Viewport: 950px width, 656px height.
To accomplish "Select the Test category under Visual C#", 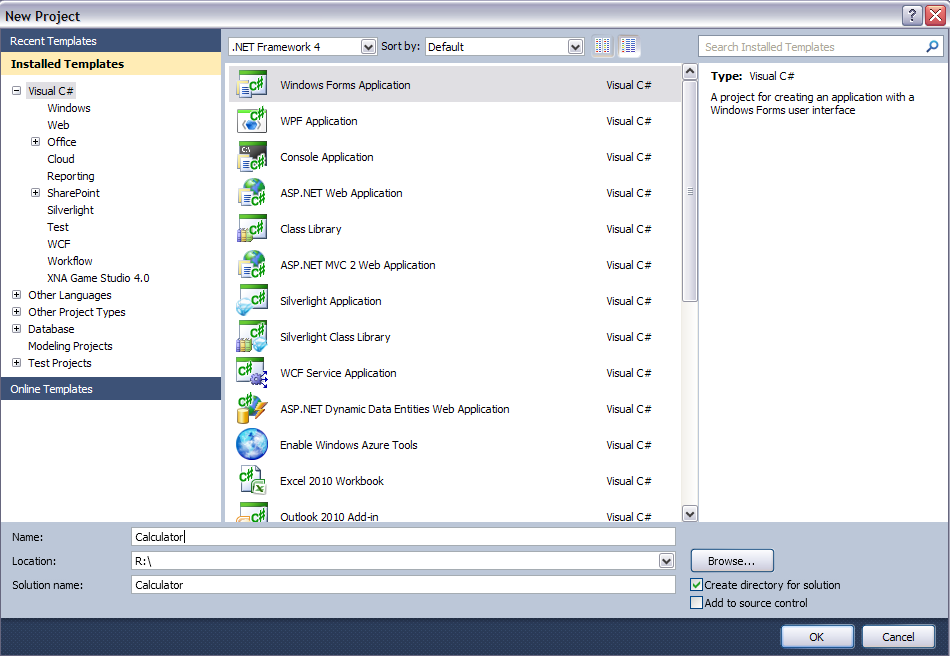I will (x=58, y=227).
